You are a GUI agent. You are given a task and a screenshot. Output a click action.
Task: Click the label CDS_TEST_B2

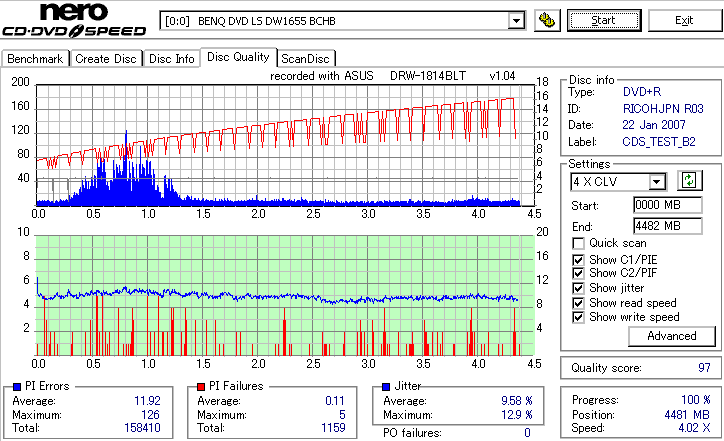coord(659,142)
